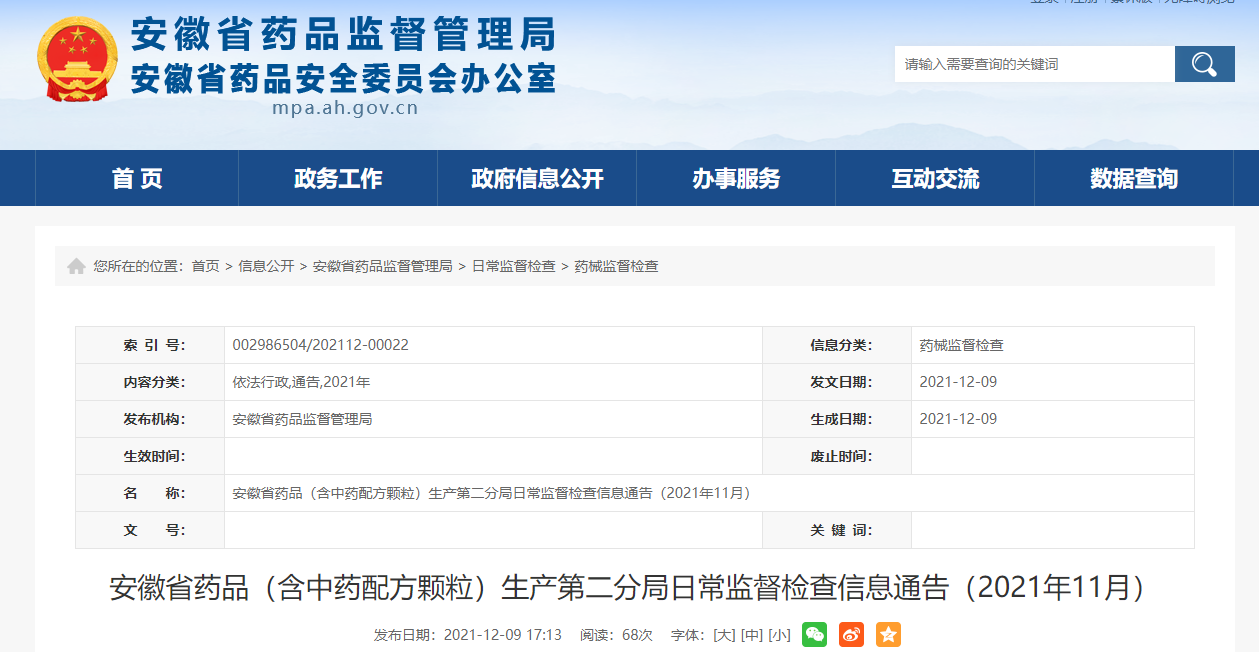Click the 内容分类 label cell
Viewport: 1259px width, 652px height.
[x=150, y=382]
